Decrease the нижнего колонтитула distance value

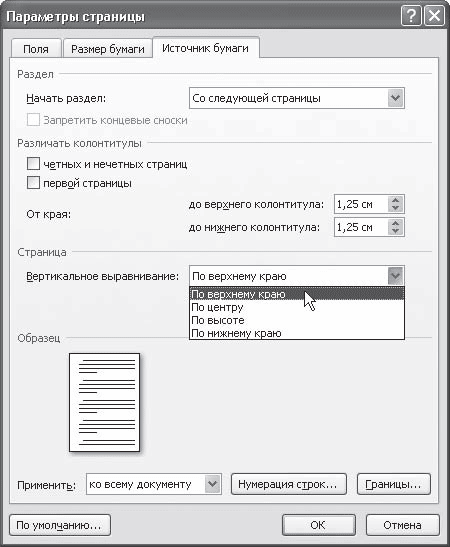click(x=395, y=231)
